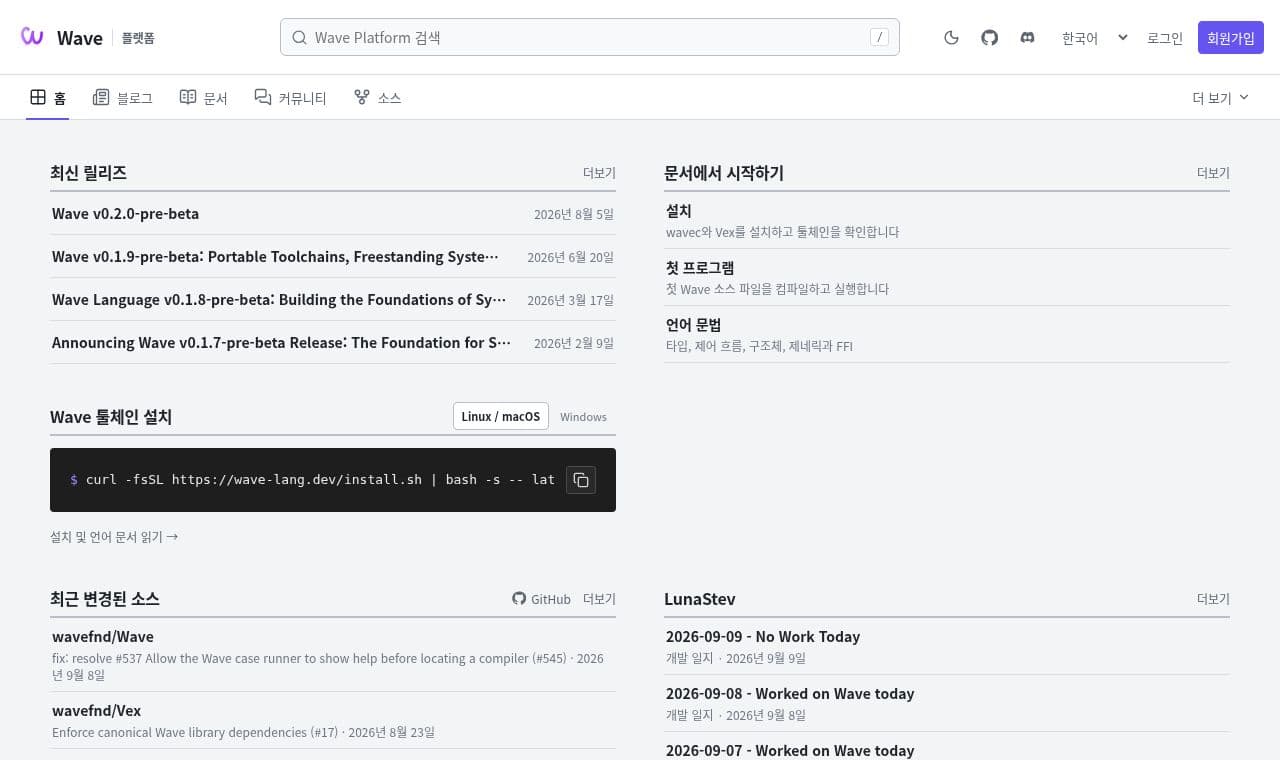Expand the 더 보기 navigation menu
The height and width of the screenshot is (760, 1280).
click(x=1221, y=98)
